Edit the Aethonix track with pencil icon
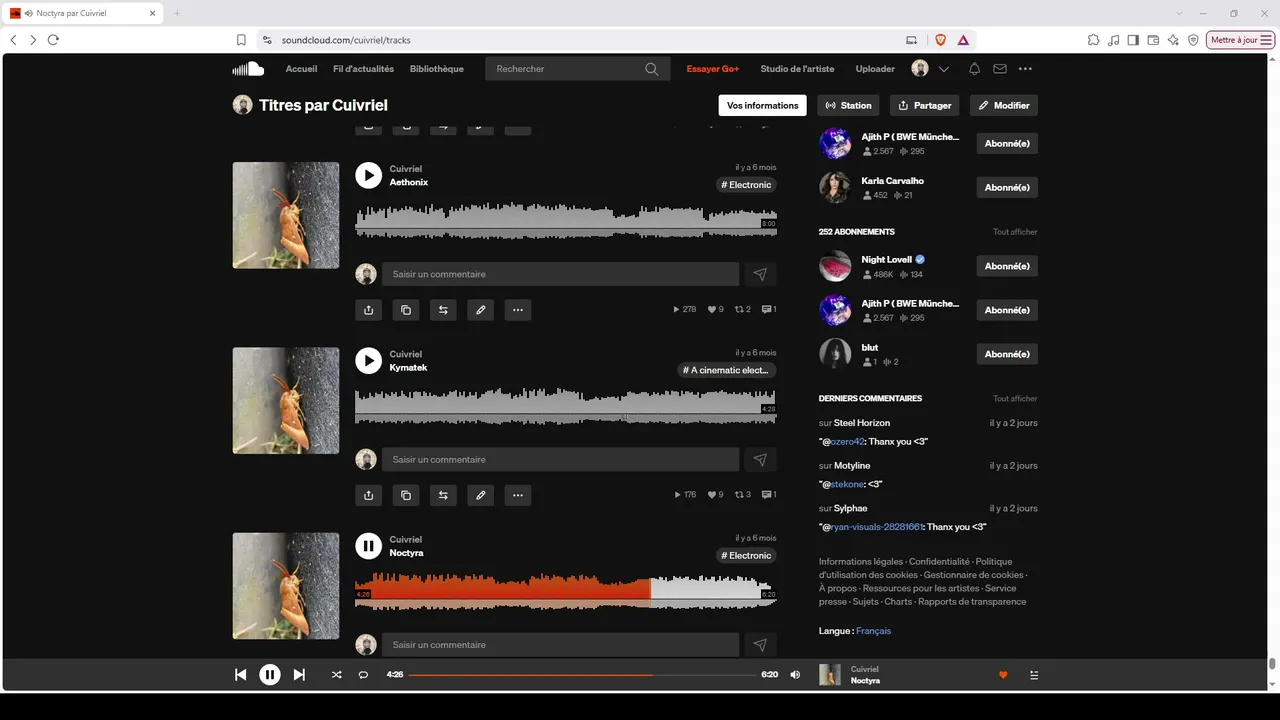 (481, 310)
